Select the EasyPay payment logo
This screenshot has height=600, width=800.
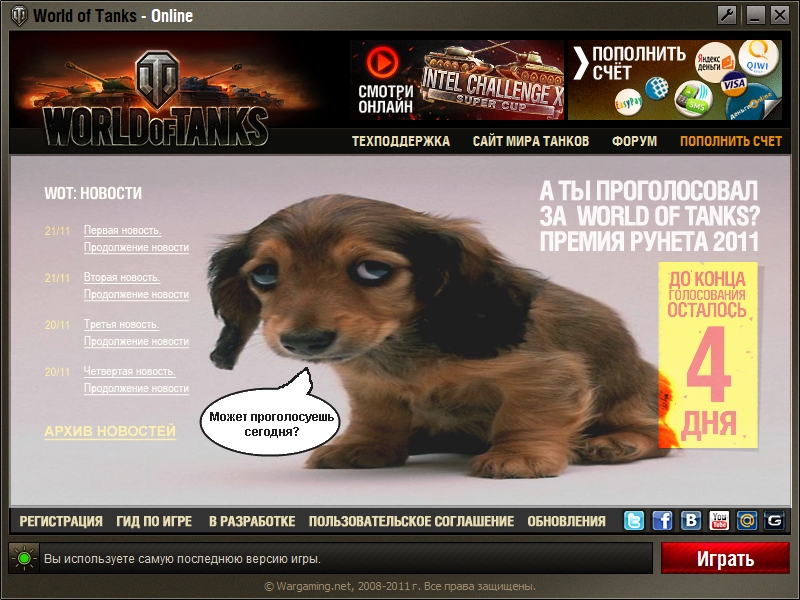coord(629,102)
